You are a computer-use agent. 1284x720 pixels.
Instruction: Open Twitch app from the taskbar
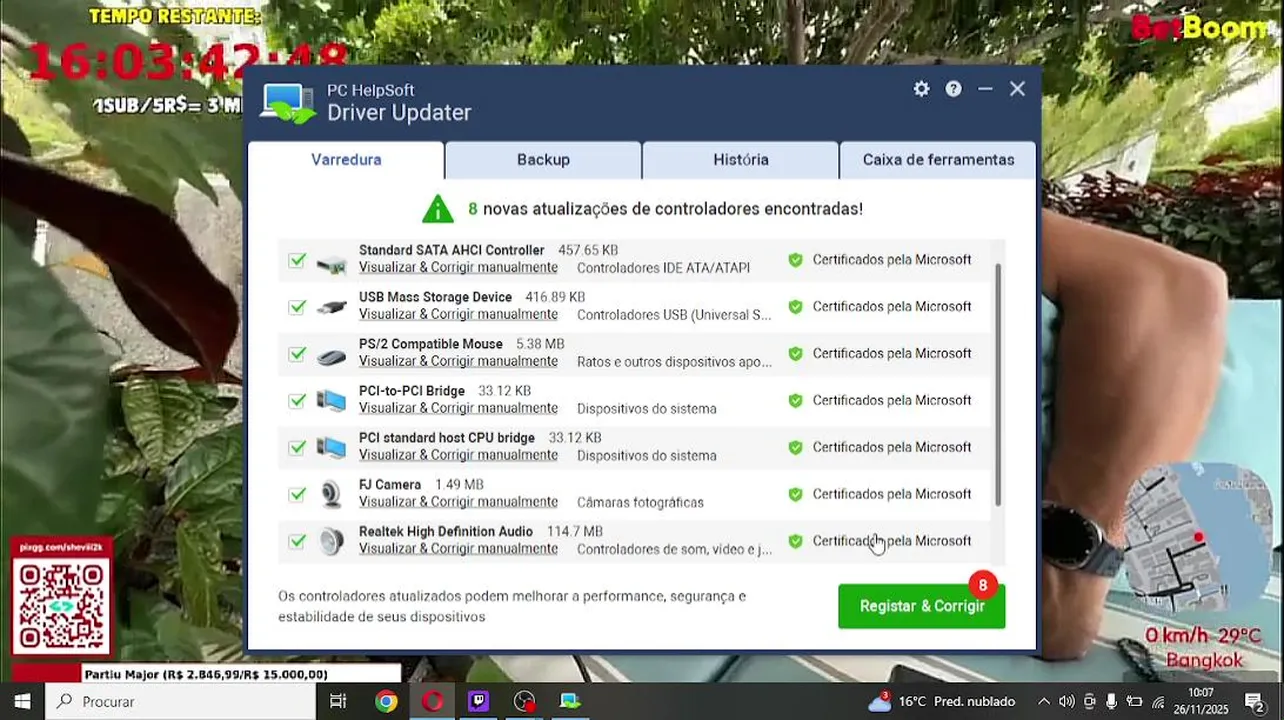click(x=478, y=701)
